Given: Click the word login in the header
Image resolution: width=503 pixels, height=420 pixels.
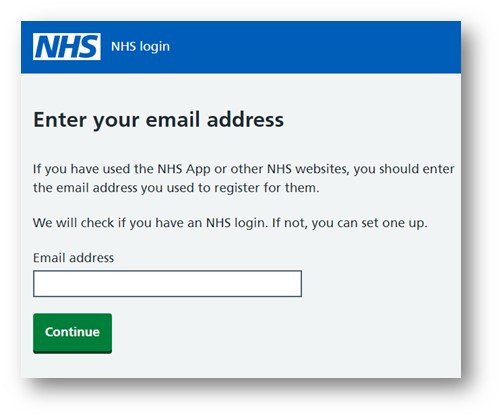Looking at the screenshot, I should pos(155,47).
